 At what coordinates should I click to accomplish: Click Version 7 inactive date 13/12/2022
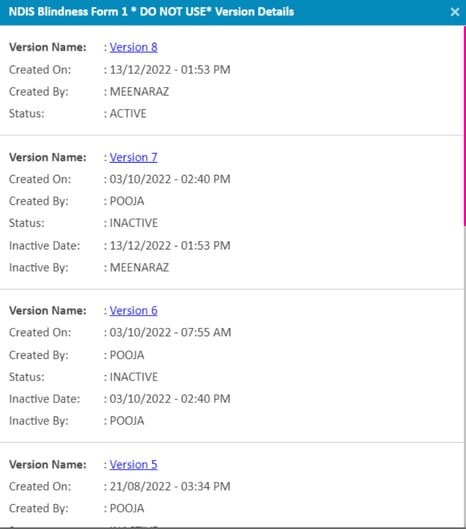tap(140, 246)
